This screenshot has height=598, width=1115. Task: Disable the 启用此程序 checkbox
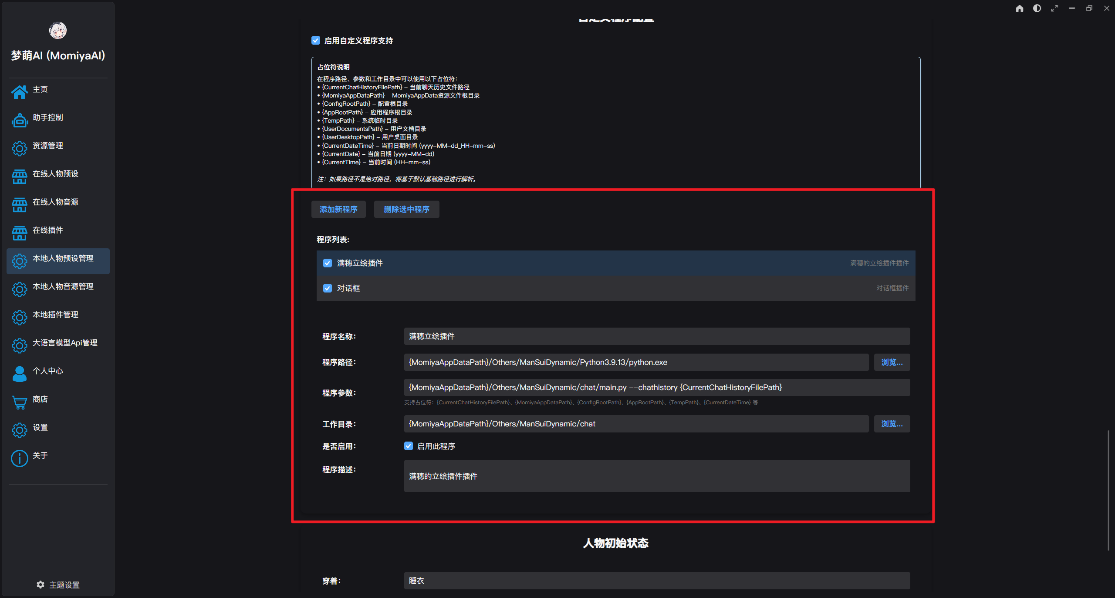click(x=407, y=445)
